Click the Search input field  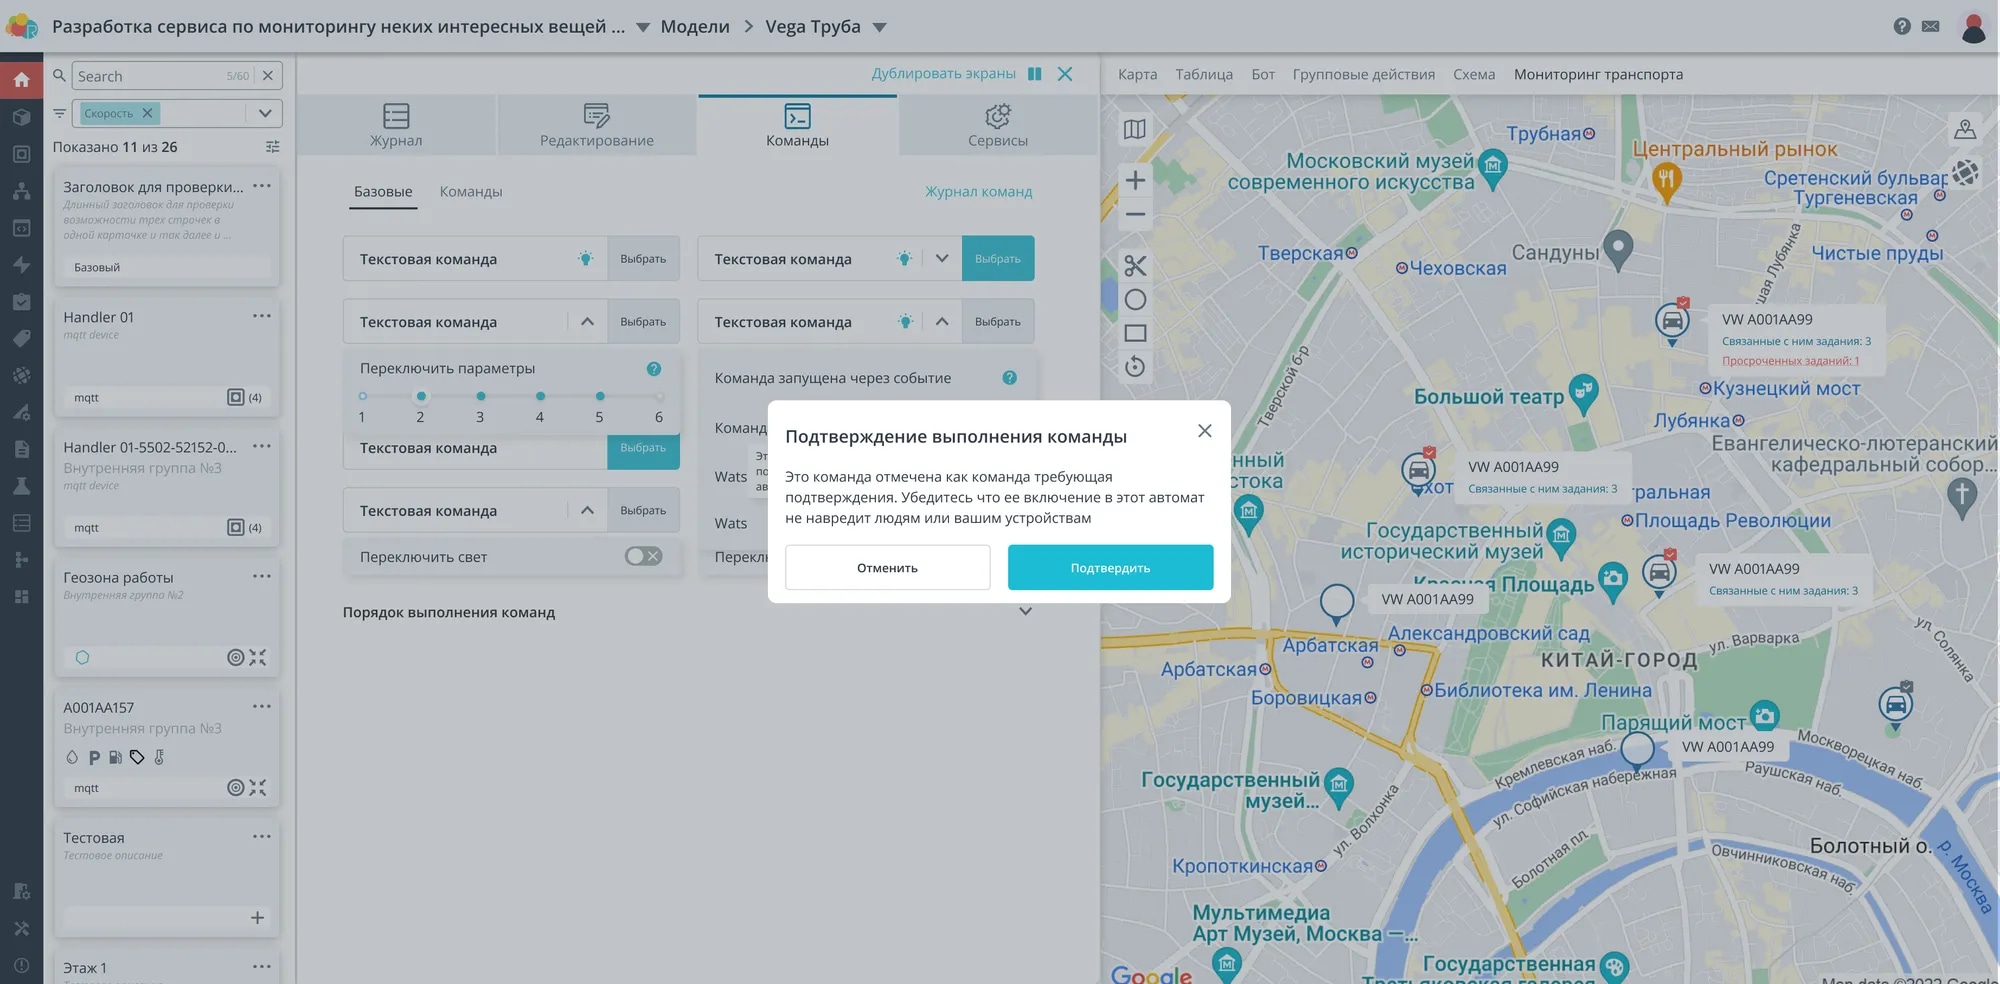(x=150, y=76)
